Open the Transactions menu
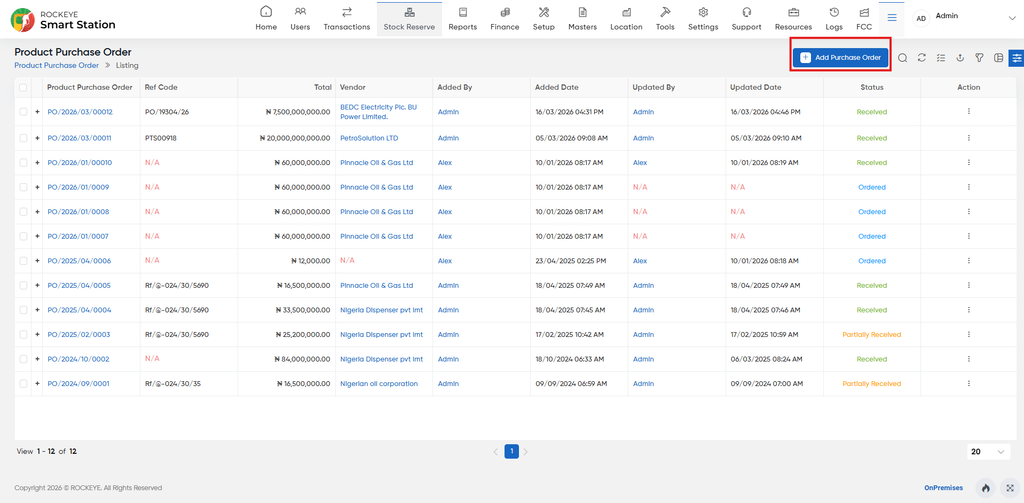1024x503 pixels. click(347, 18)
